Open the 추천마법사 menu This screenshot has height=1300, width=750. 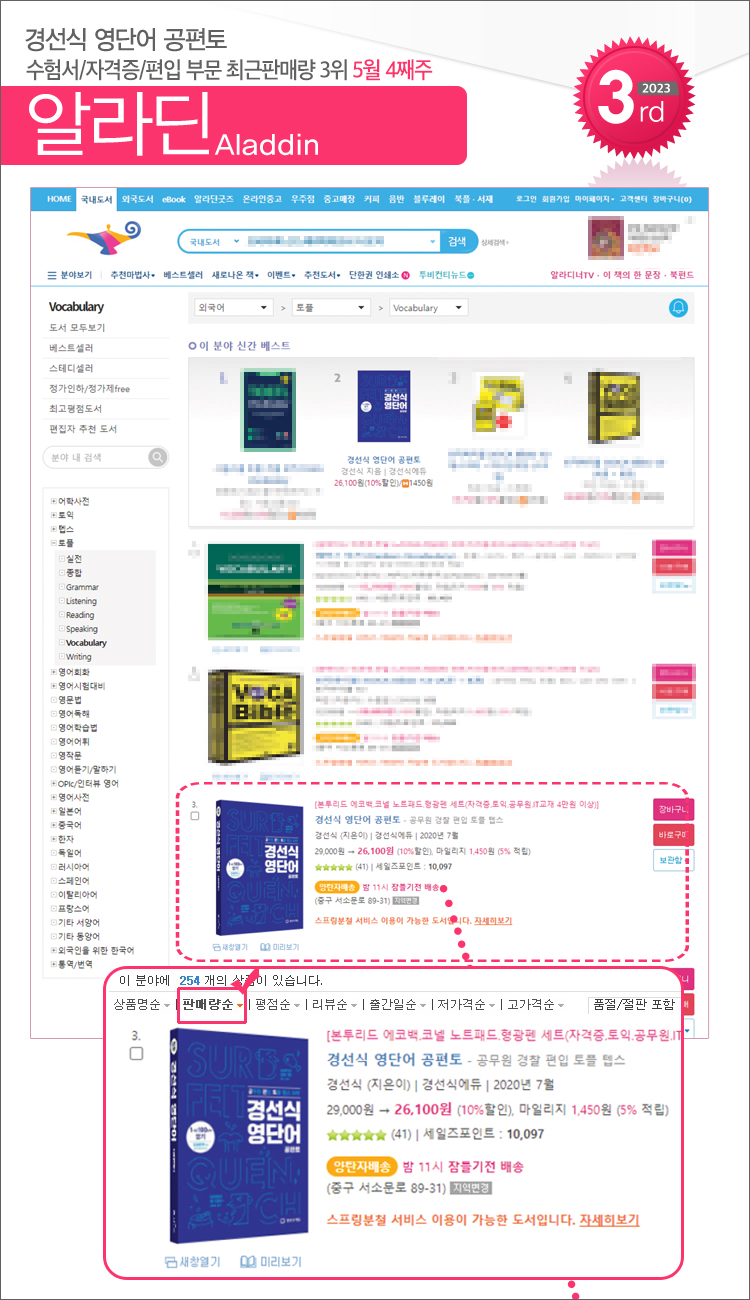point(132,275)
